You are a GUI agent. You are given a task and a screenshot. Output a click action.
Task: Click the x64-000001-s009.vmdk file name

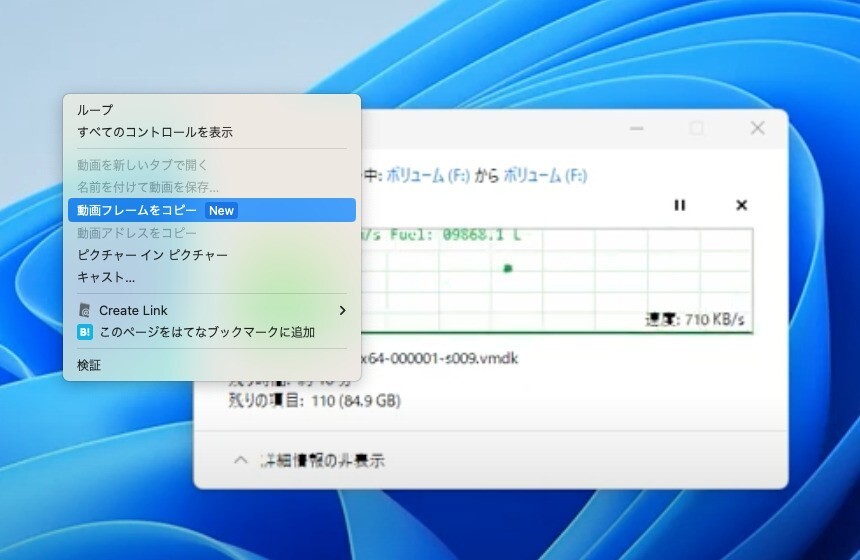(439, 359)
